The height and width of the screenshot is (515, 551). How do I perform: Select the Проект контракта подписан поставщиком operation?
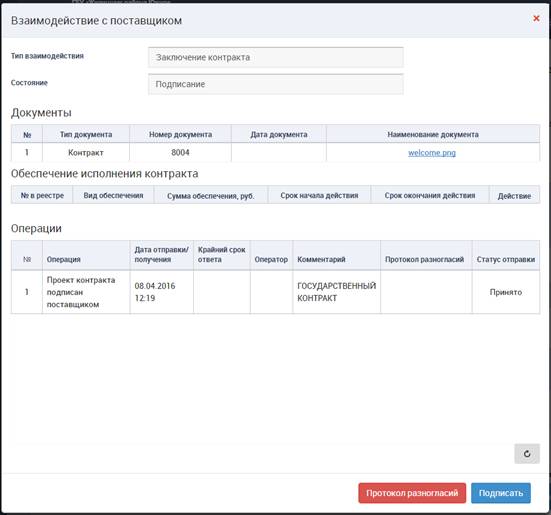tap(81, 292)
